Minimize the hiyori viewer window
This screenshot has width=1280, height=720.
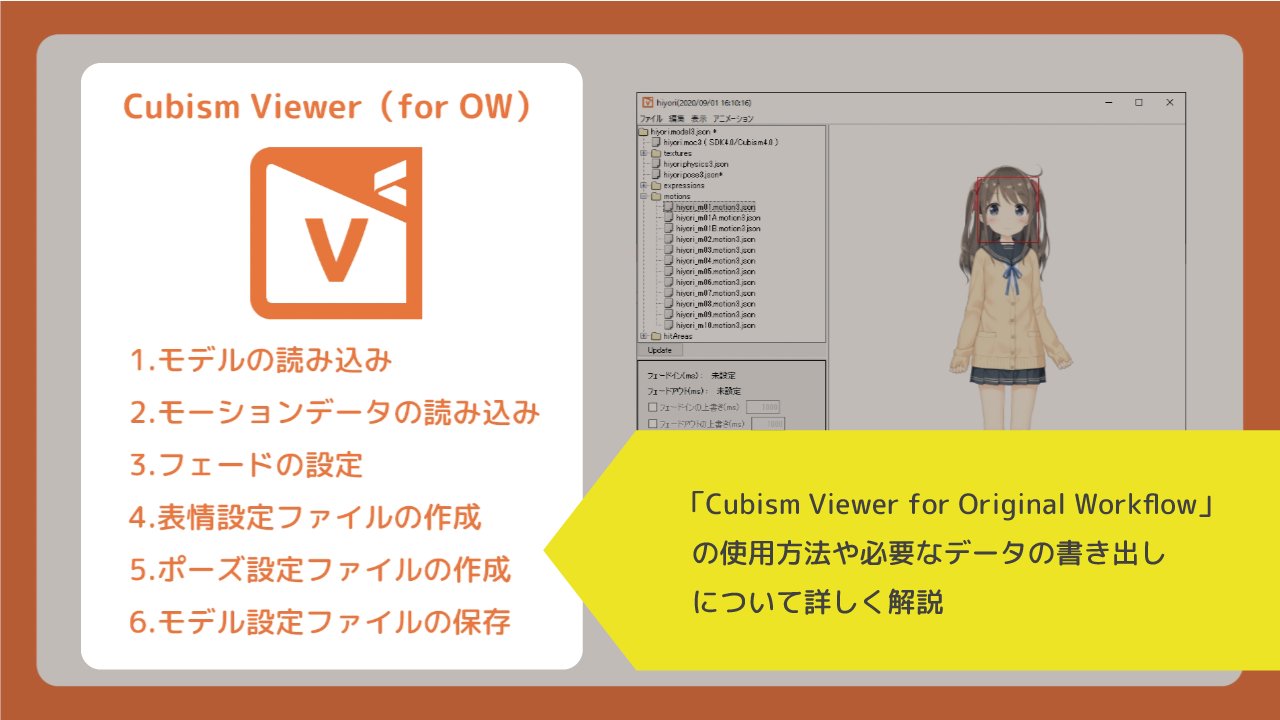click(1109, 102)
